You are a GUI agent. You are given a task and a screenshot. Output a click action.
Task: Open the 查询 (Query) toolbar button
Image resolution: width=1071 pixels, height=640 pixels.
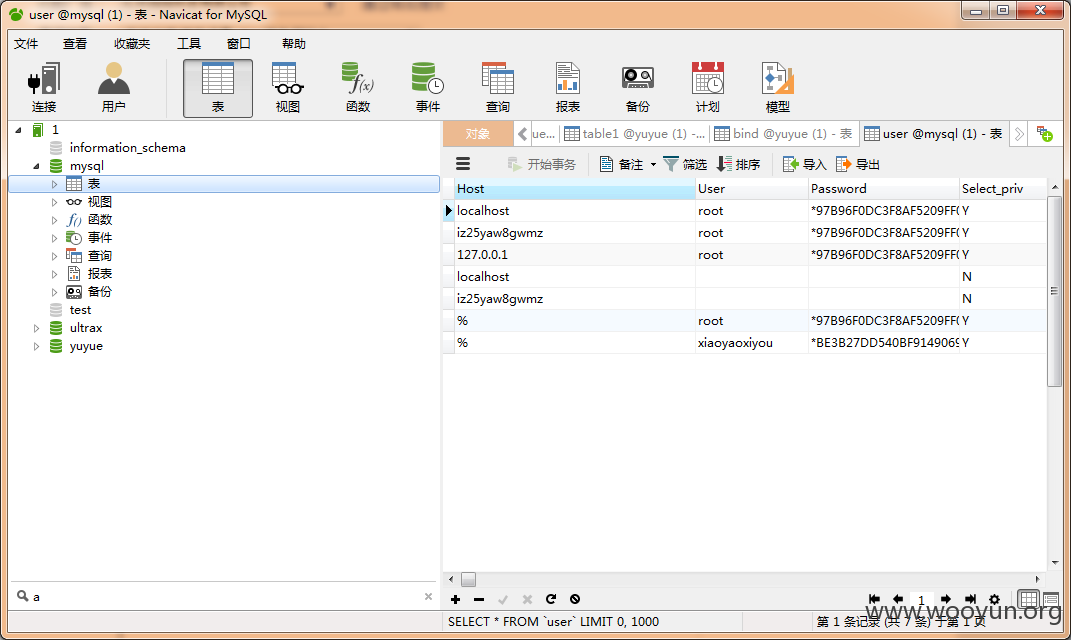(x=497, y=87)
